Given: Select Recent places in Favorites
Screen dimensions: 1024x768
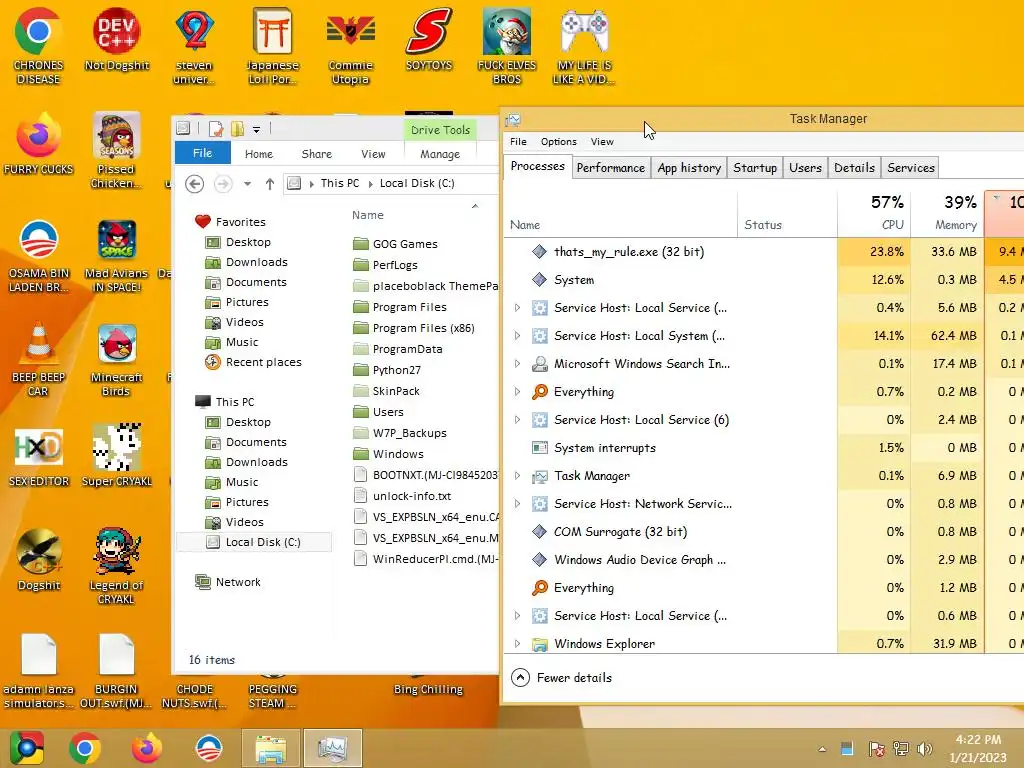Looking at the screenshot, I should [x=253, y=362].
